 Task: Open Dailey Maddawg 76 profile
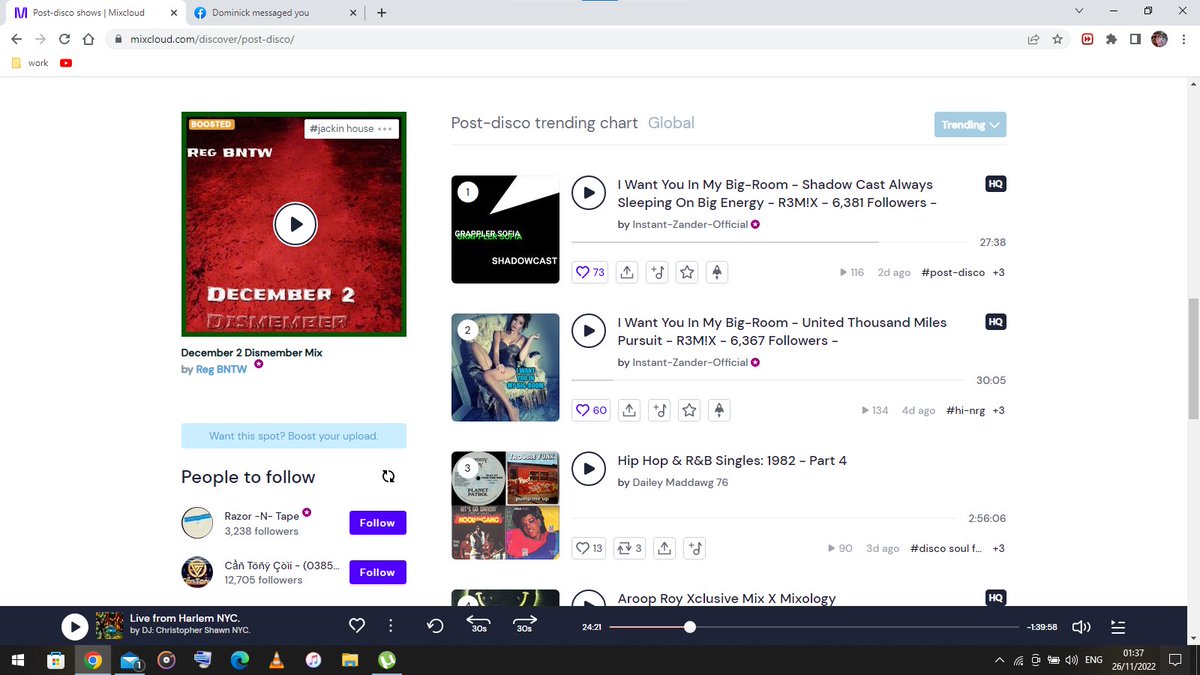click(x=680, y=482)
